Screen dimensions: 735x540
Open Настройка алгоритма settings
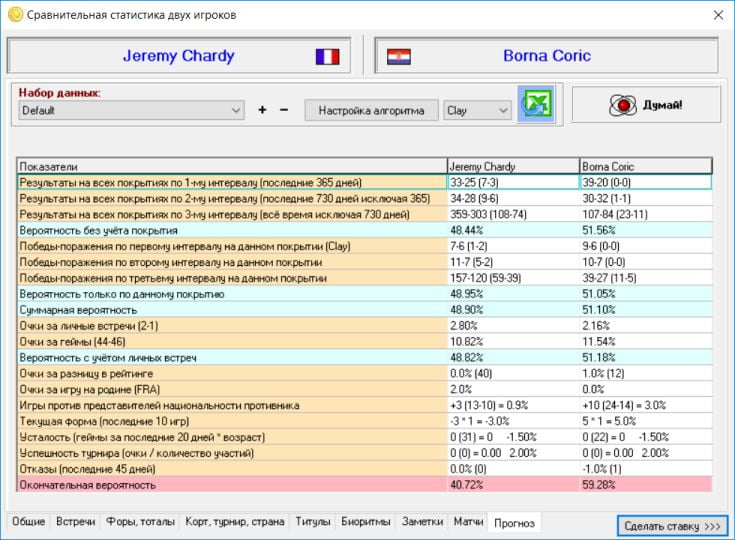pos(371,110)
